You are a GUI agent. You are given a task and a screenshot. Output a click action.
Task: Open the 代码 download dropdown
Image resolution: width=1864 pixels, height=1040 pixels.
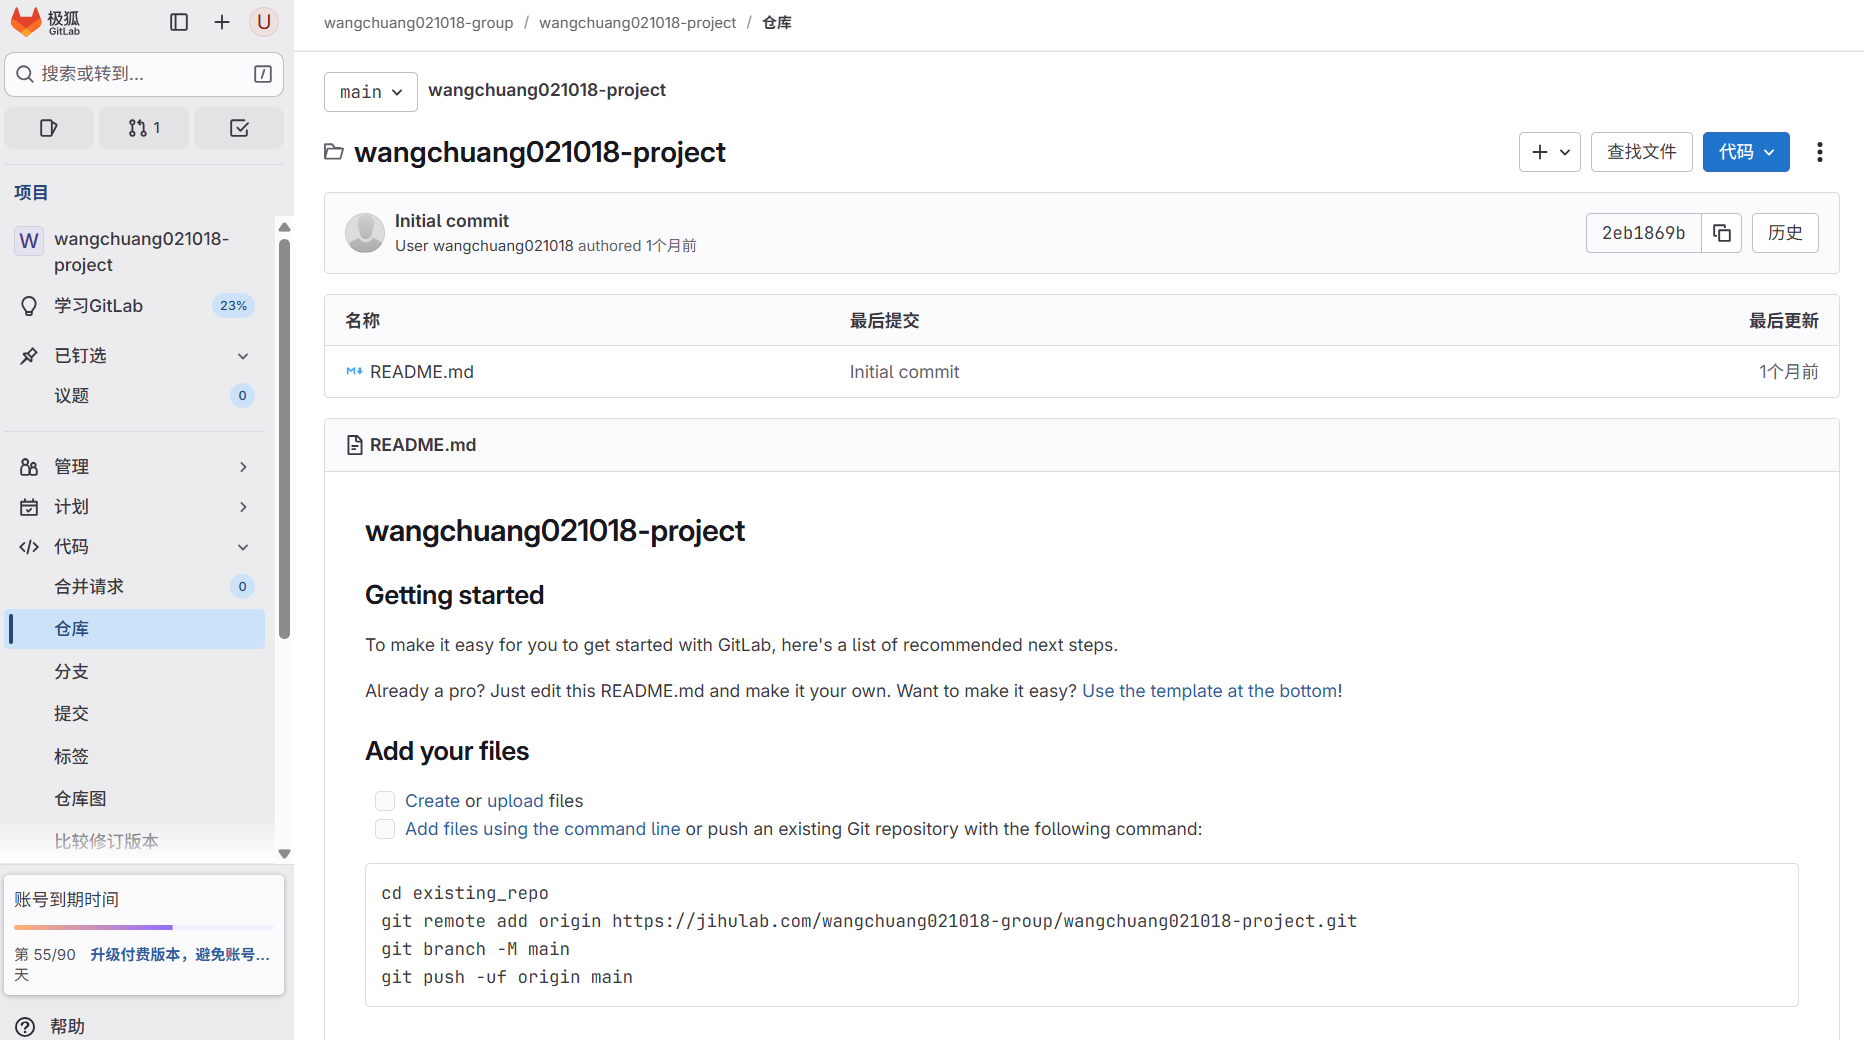tap(1745, 151)
